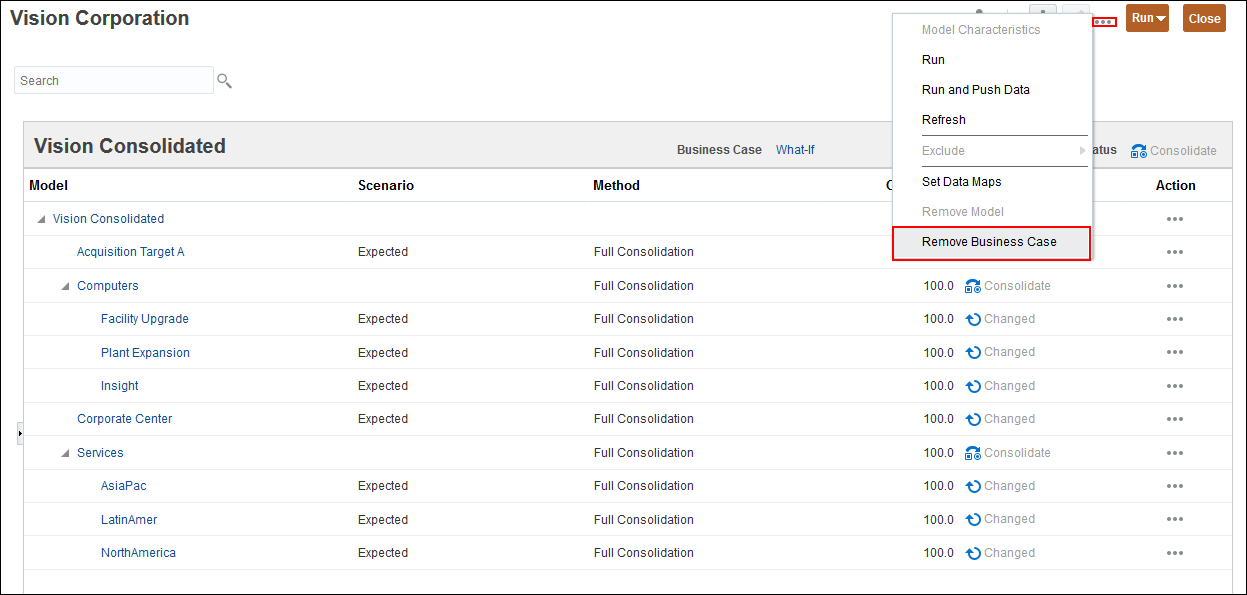Open the Action ellipsis for LatinAmer
The height and width of the screenshot is (595, 1247).
coord(1175,519)
